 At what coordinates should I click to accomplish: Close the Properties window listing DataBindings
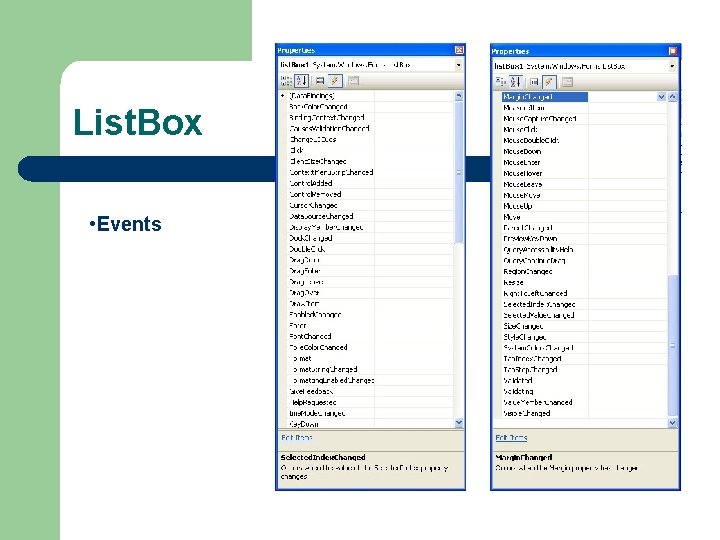[x=459, y=50]
